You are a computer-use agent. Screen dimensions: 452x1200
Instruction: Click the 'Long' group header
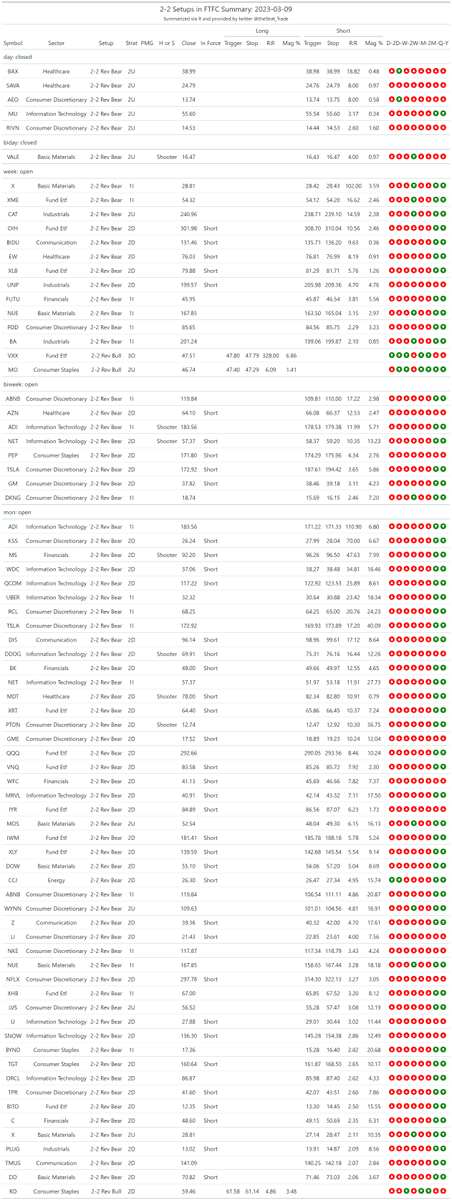[x=262, y=31]
